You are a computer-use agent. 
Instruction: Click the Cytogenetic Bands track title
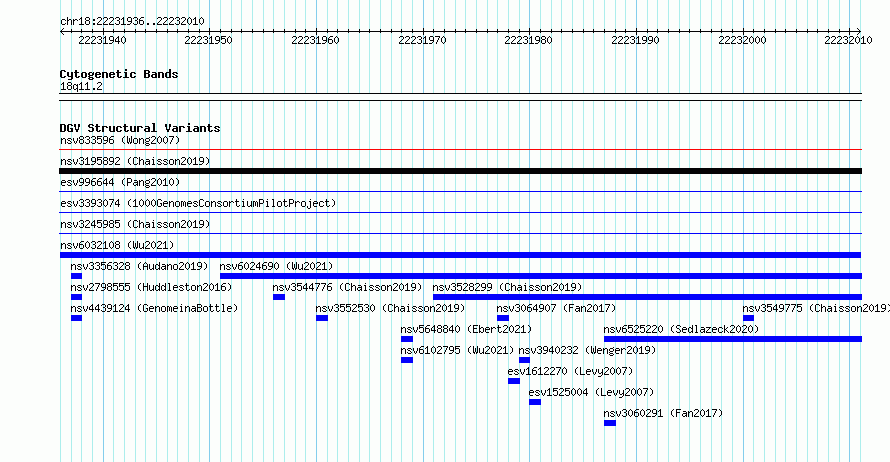119,74
